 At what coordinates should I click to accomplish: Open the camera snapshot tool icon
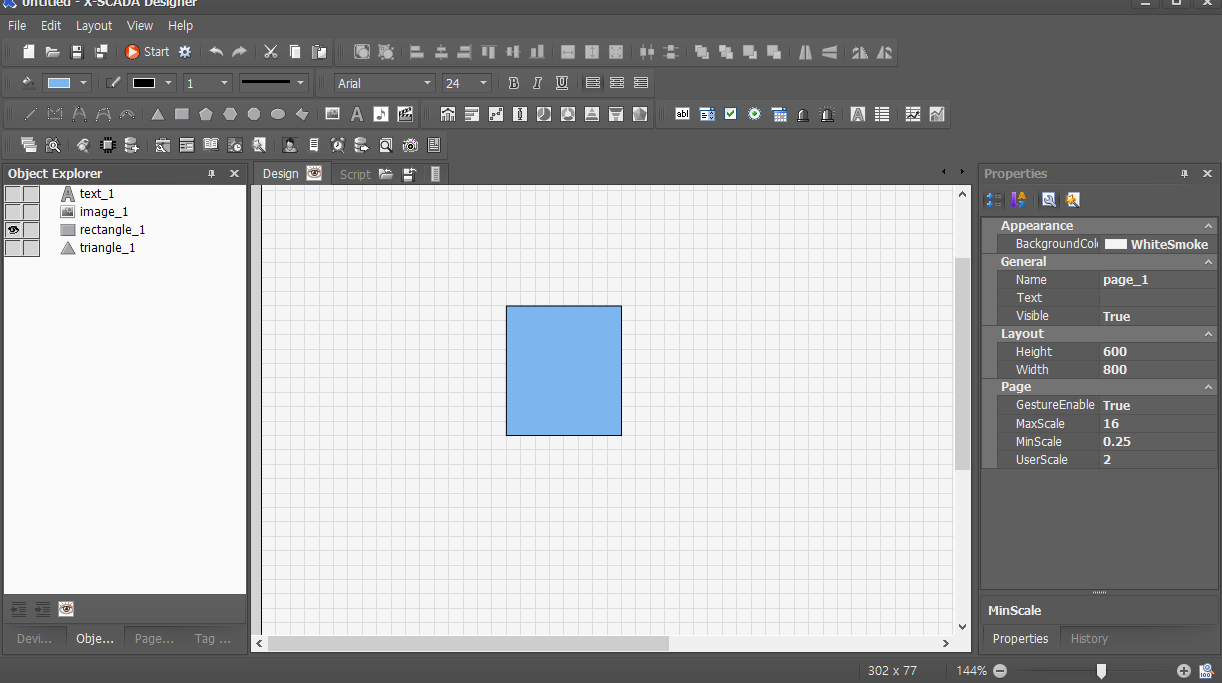410,145
